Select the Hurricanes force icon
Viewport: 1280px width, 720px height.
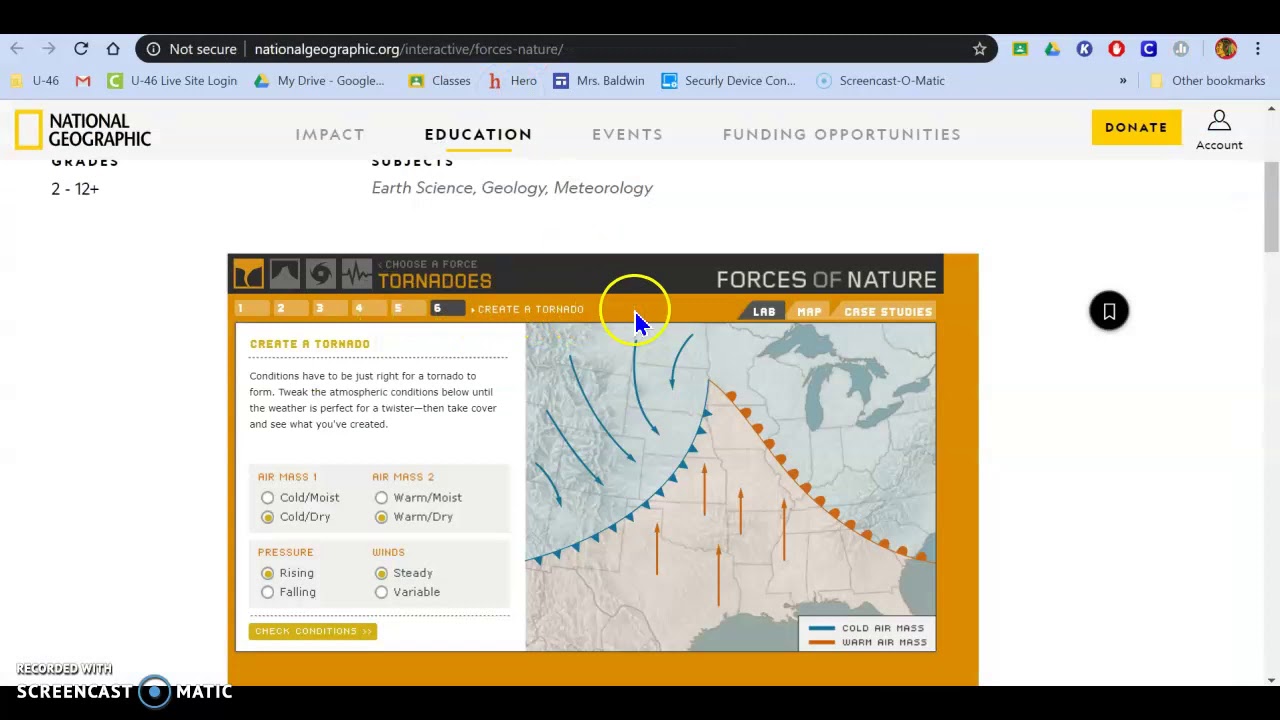[321, 273]
